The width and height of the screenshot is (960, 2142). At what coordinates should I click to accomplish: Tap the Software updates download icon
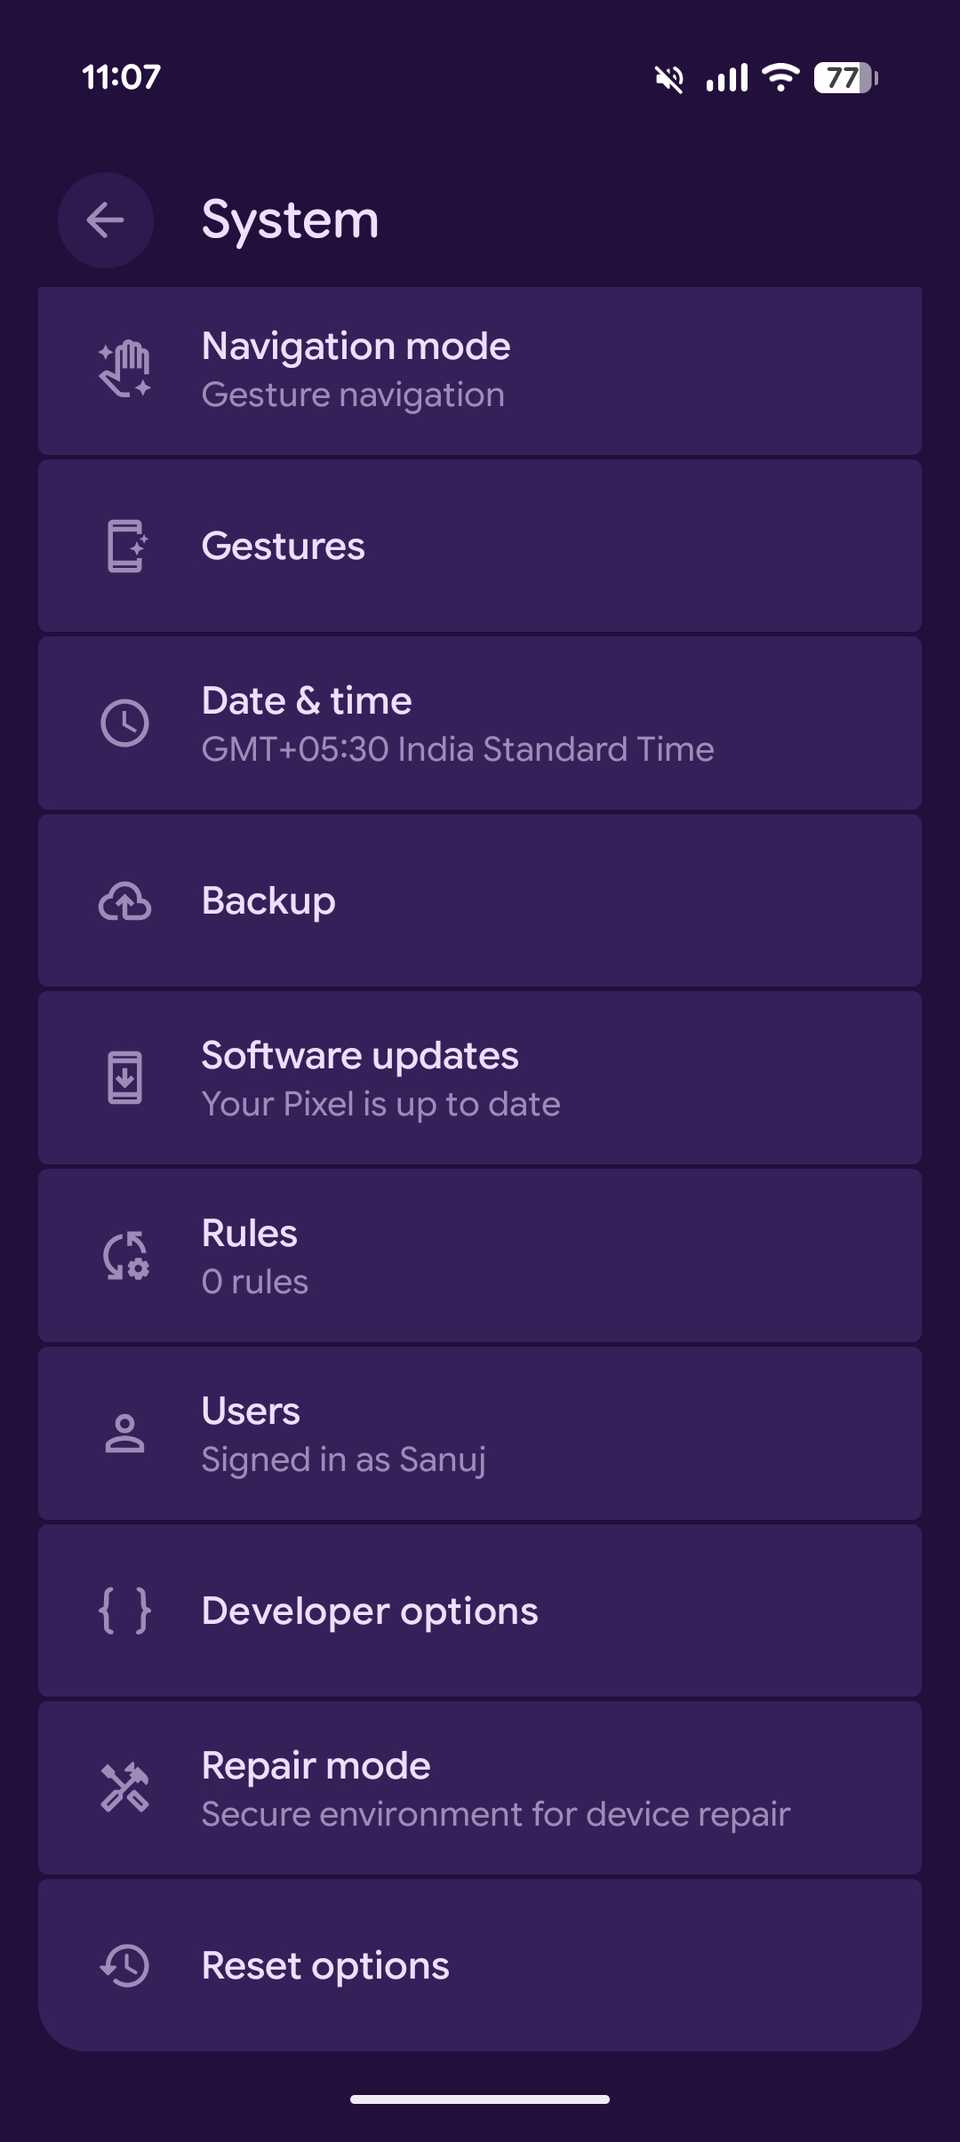[125, 1078]
